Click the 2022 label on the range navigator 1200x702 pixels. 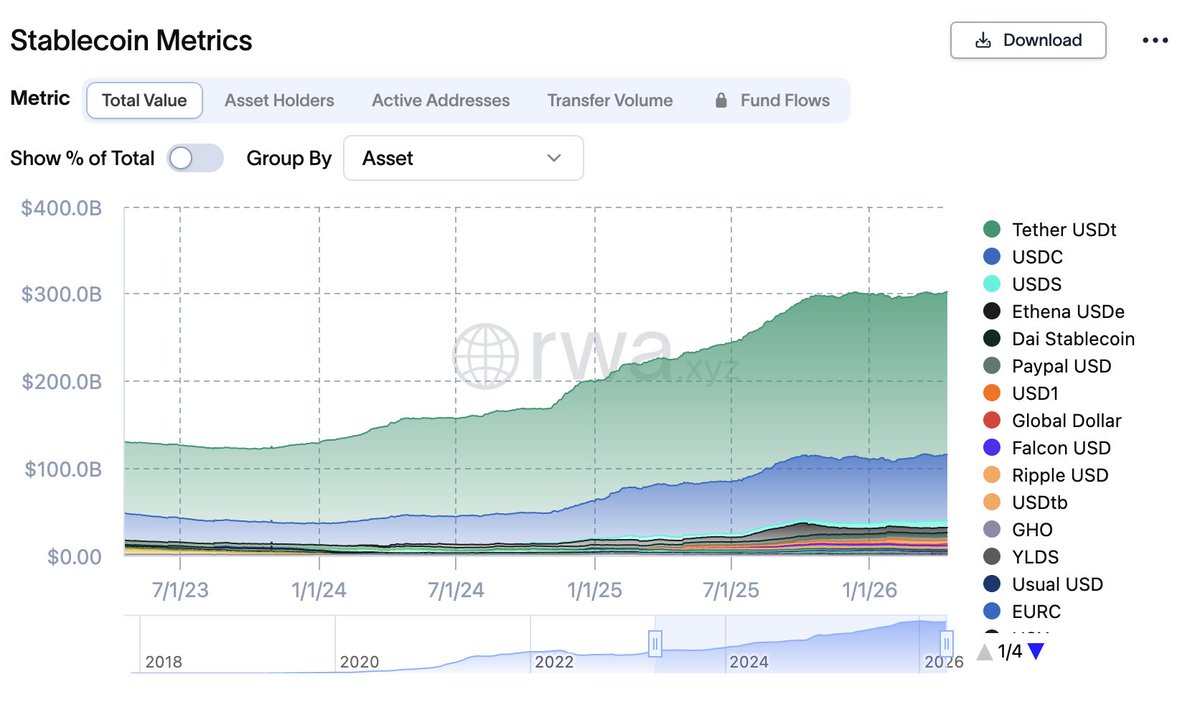click(554, 662)
